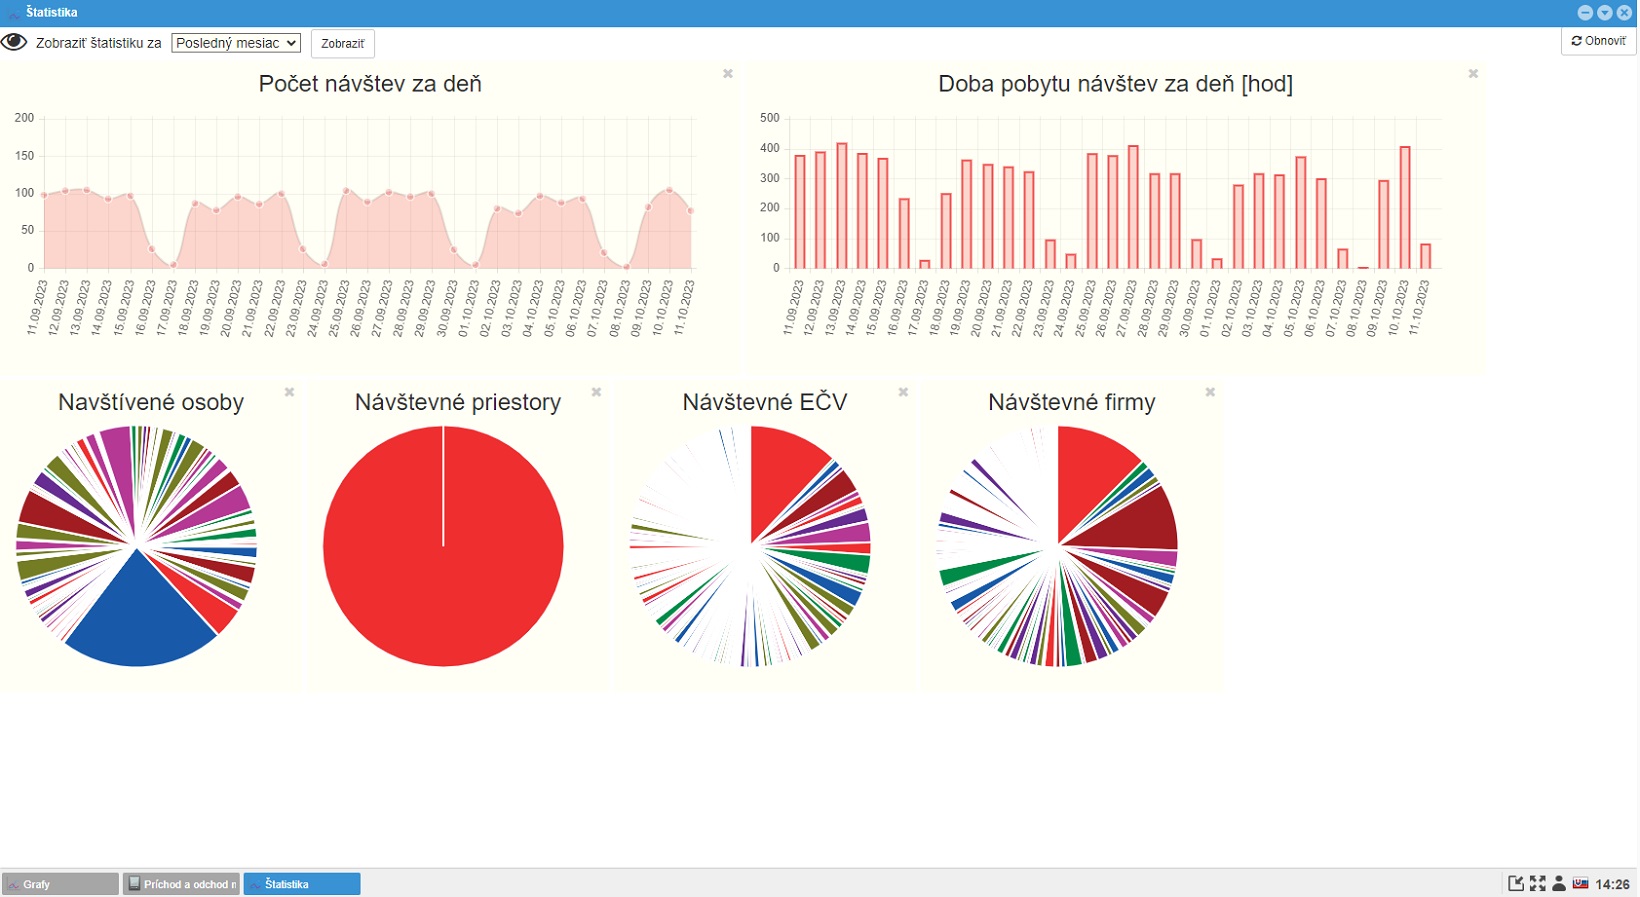Click the Navštívené osoby heading

[x=151, y=402]
